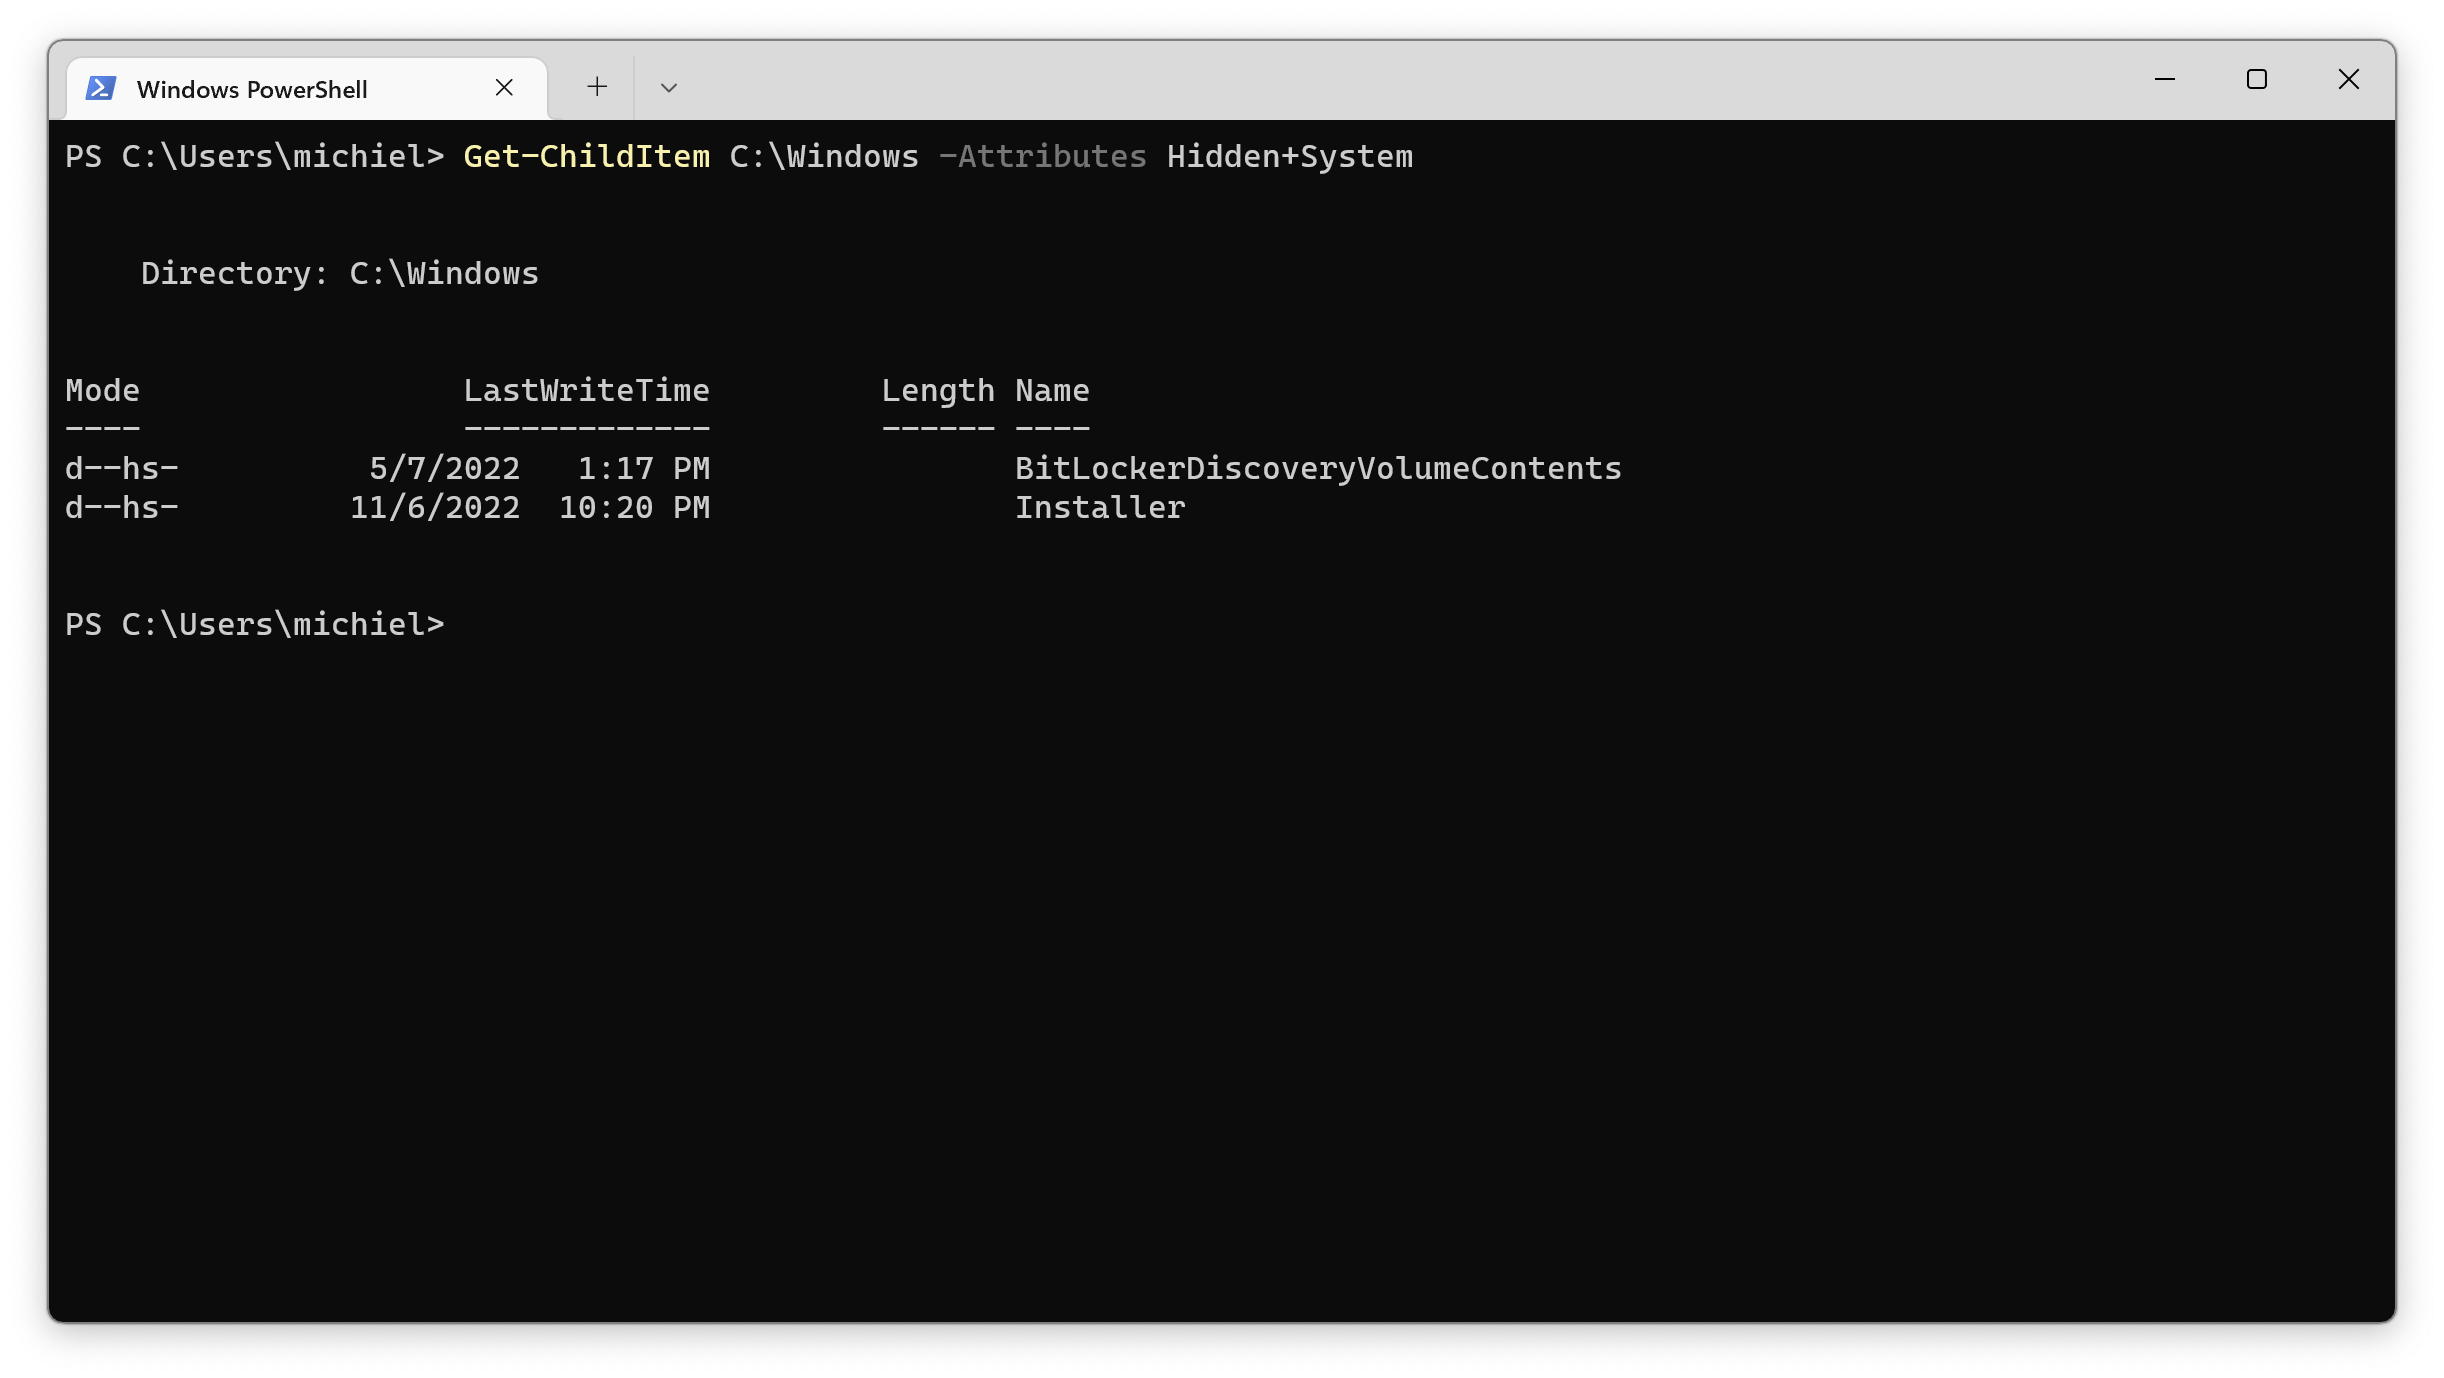Click the 11/6/2022 date value

[x=435, y=508]
